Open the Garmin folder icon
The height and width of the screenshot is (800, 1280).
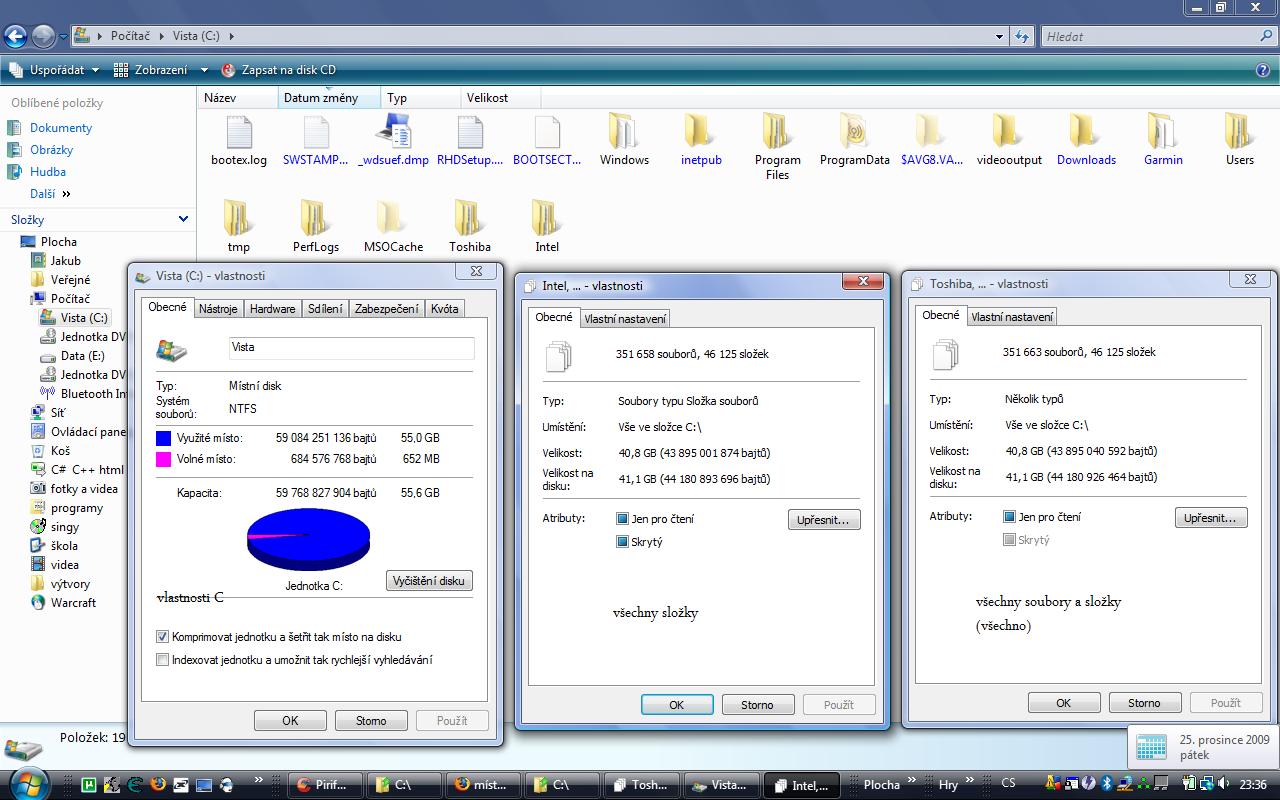click(1162, 132)
